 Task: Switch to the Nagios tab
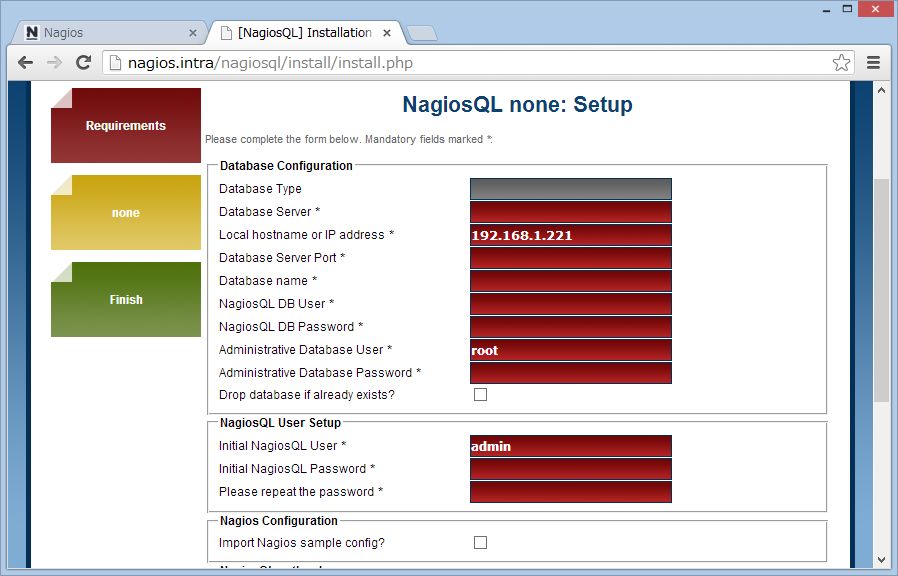109,33
